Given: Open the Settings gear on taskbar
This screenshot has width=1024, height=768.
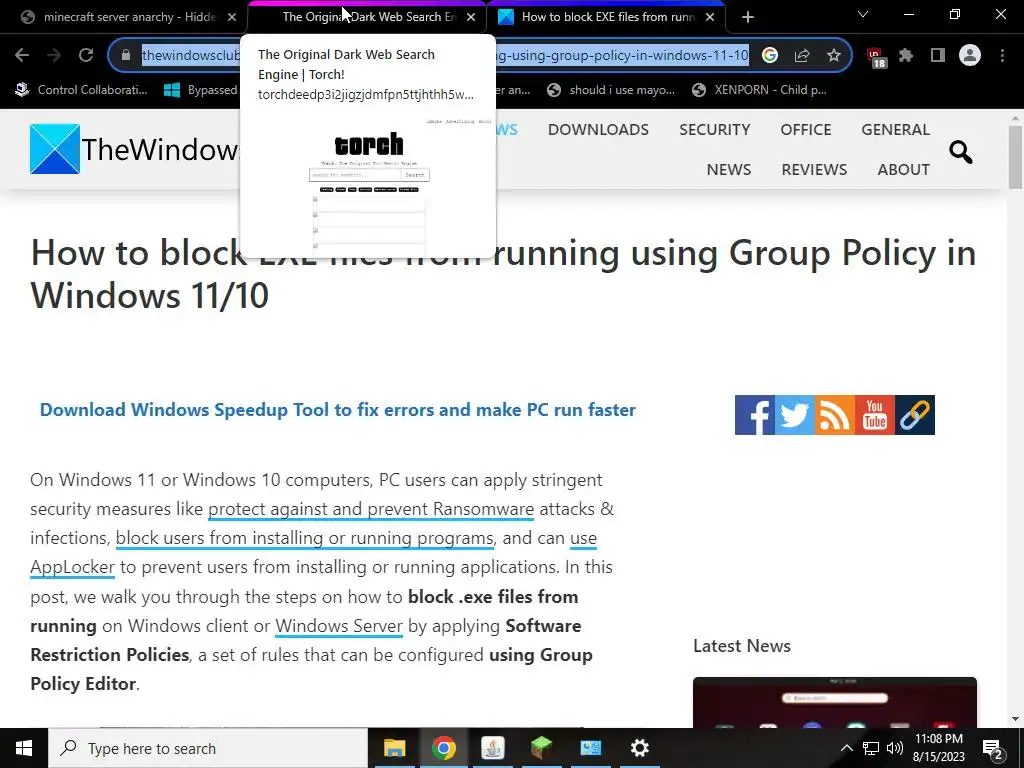Looking at the screenshot, I should (639, 748).
